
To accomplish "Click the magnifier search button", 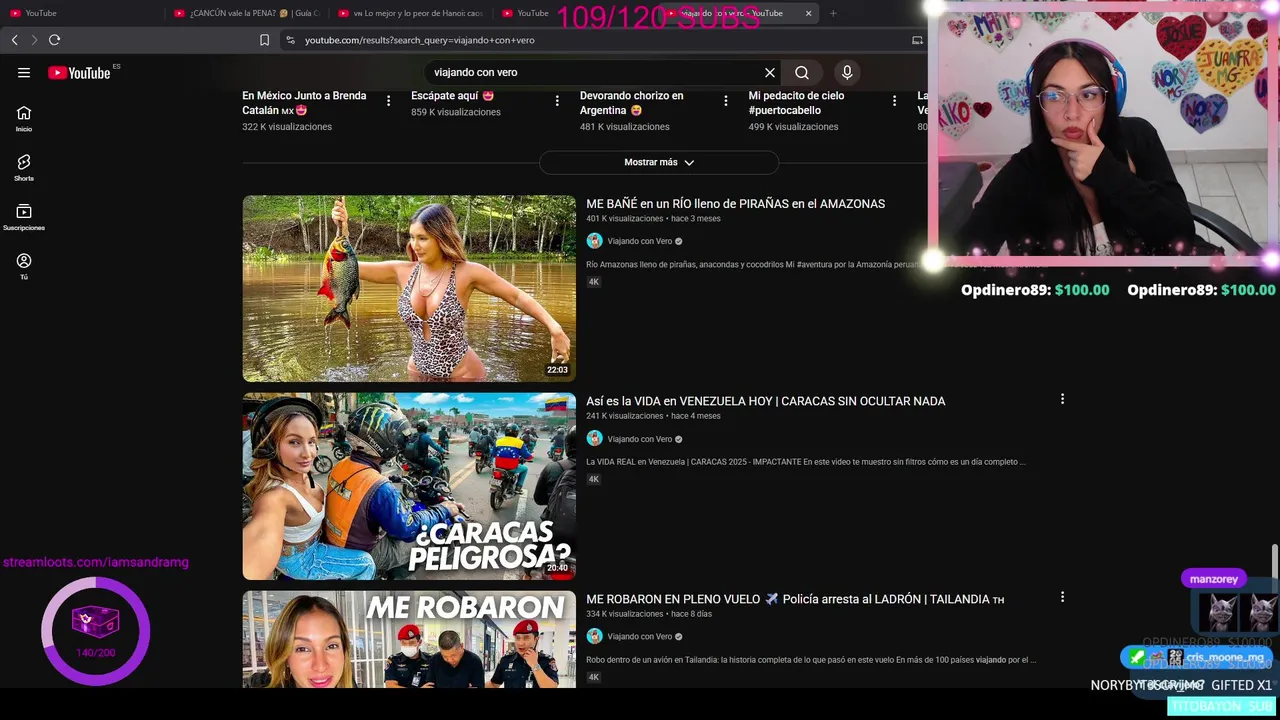I will coord(802,72).
